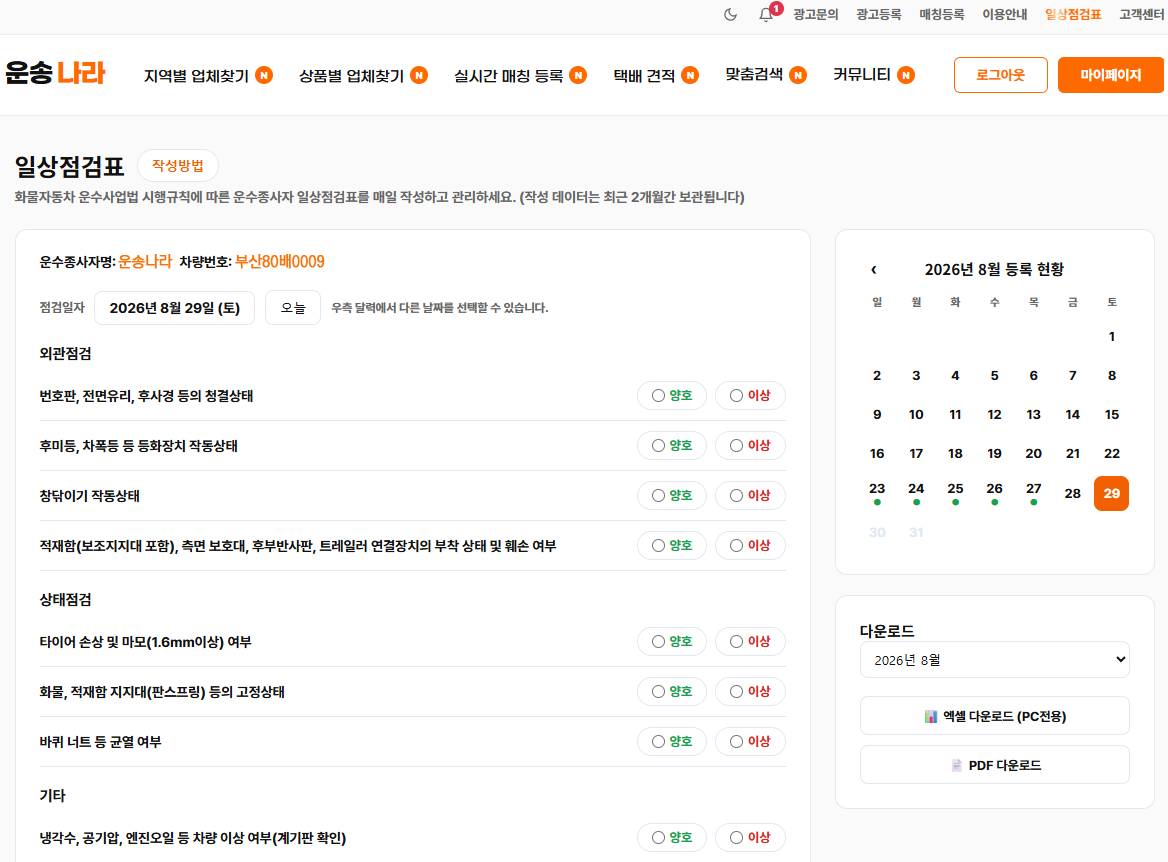Open 지역별 업체찾기 menu

196,75
